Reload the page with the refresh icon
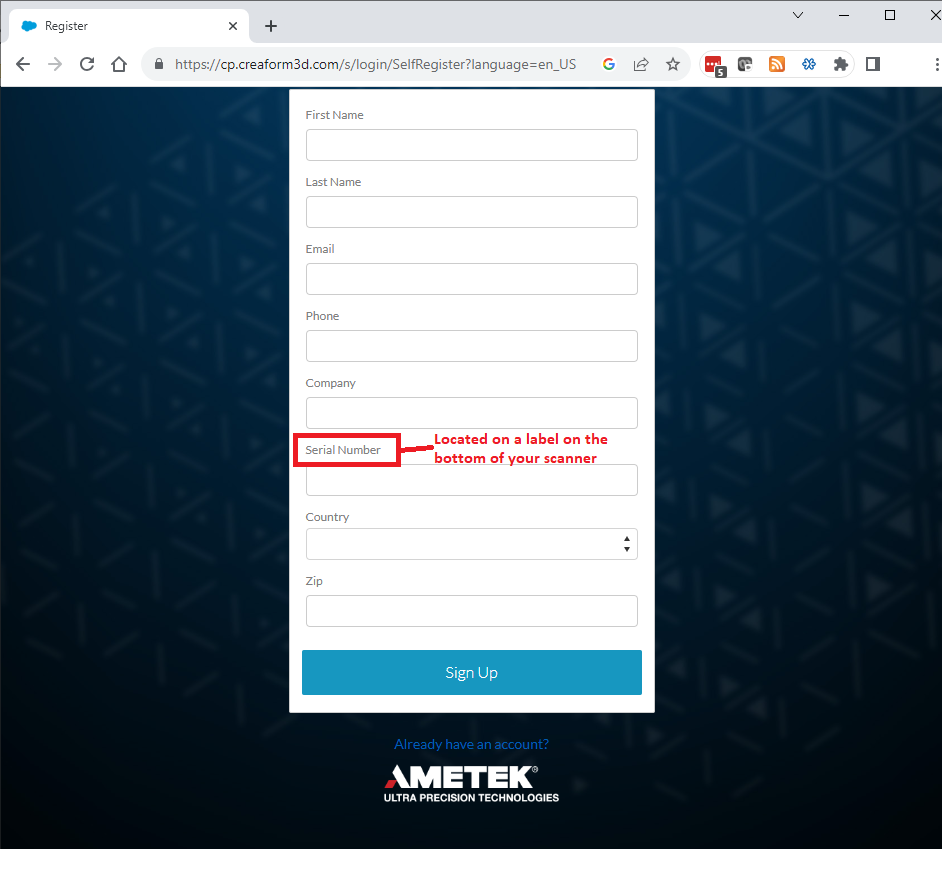This screenshot has height=890, width=942. coord(87,64)
